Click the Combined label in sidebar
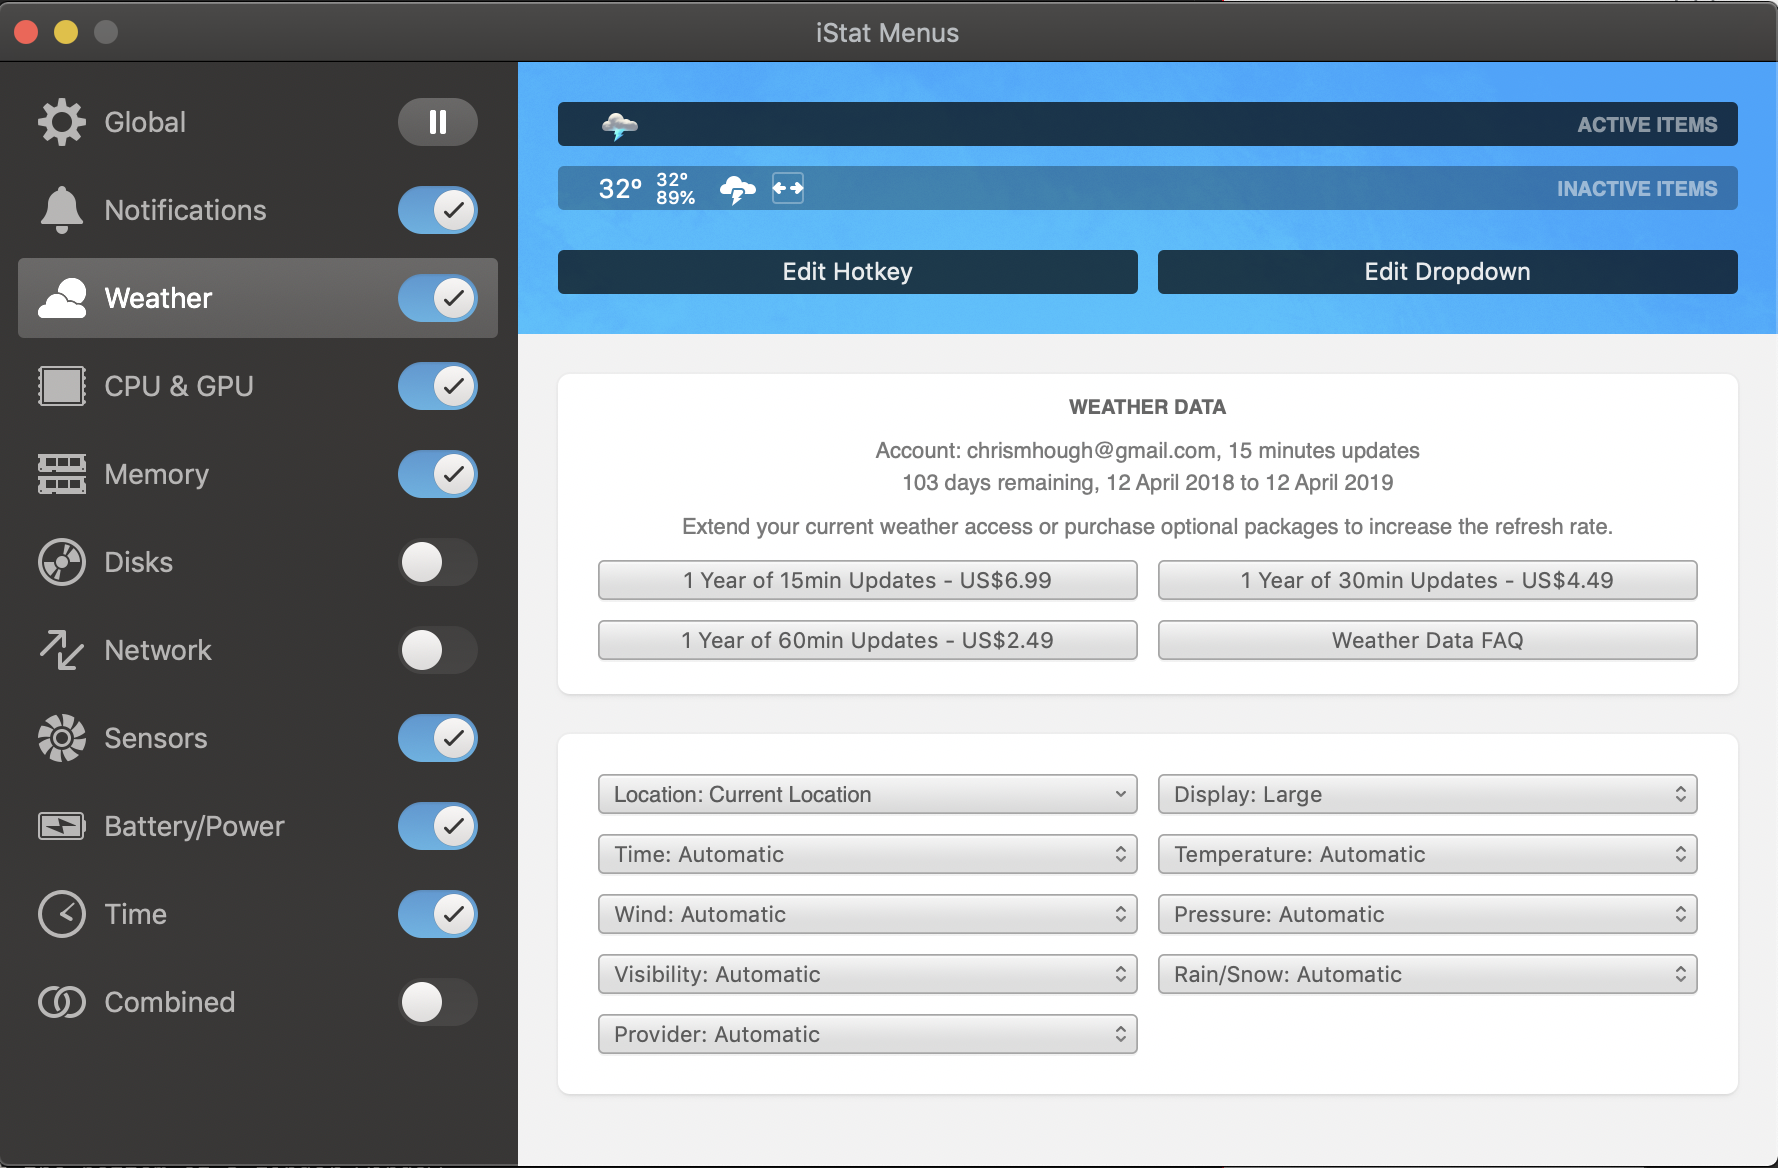 click(170, 1002)
